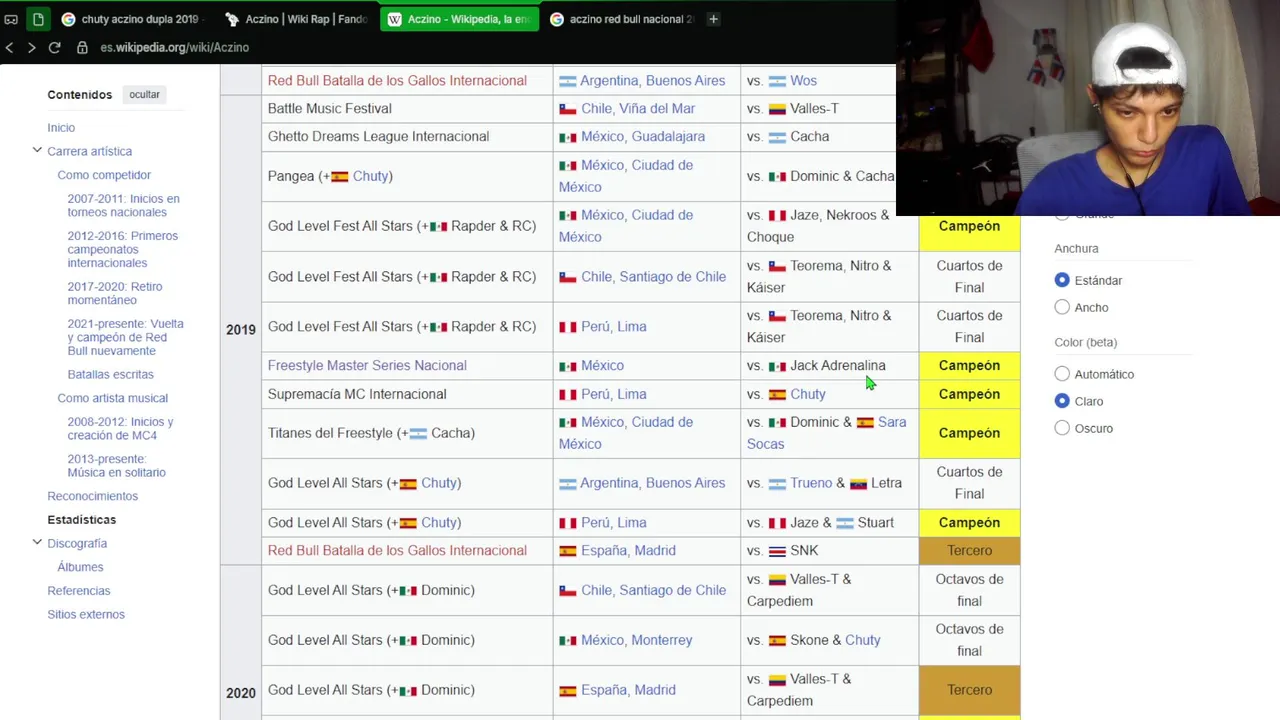Select the 'Estándar' width radio button
Image resolution: width=1280 pixels, height=720 pixels.
coord(1062,280)
